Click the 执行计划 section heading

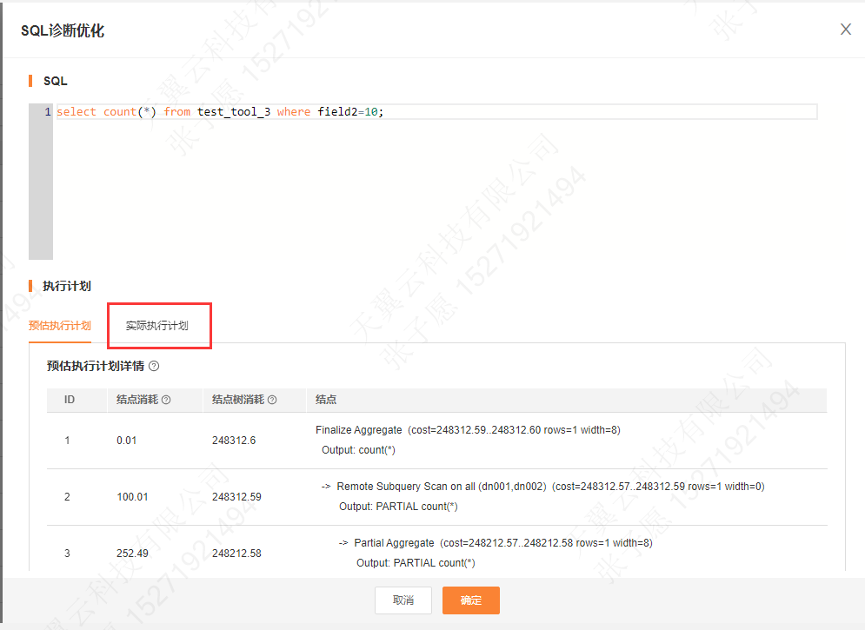click(67, 286)
